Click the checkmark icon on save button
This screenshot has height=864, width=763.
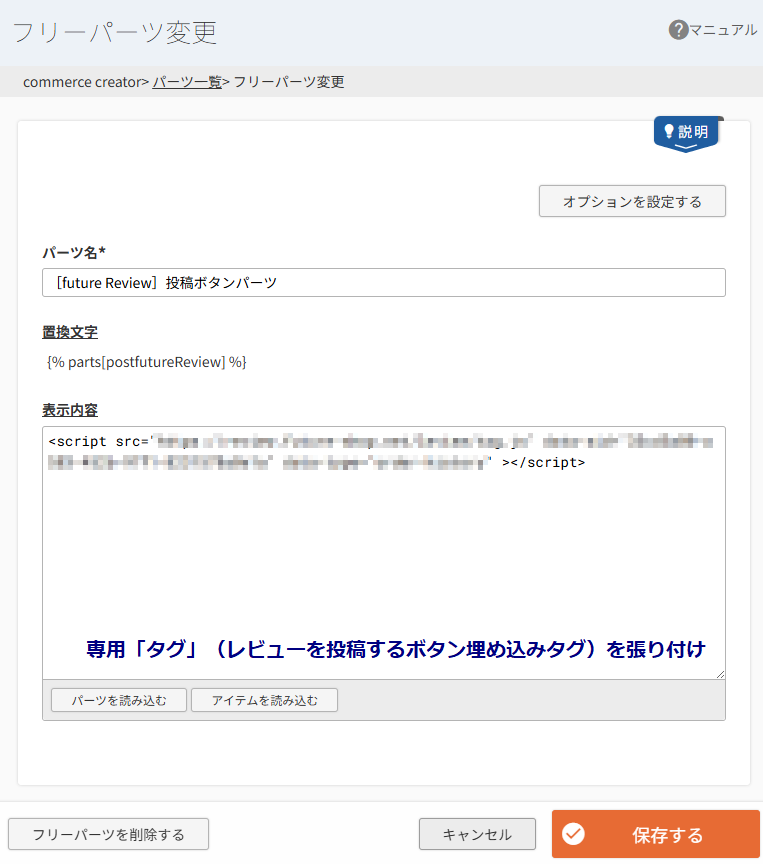click(x=573, y=835)
